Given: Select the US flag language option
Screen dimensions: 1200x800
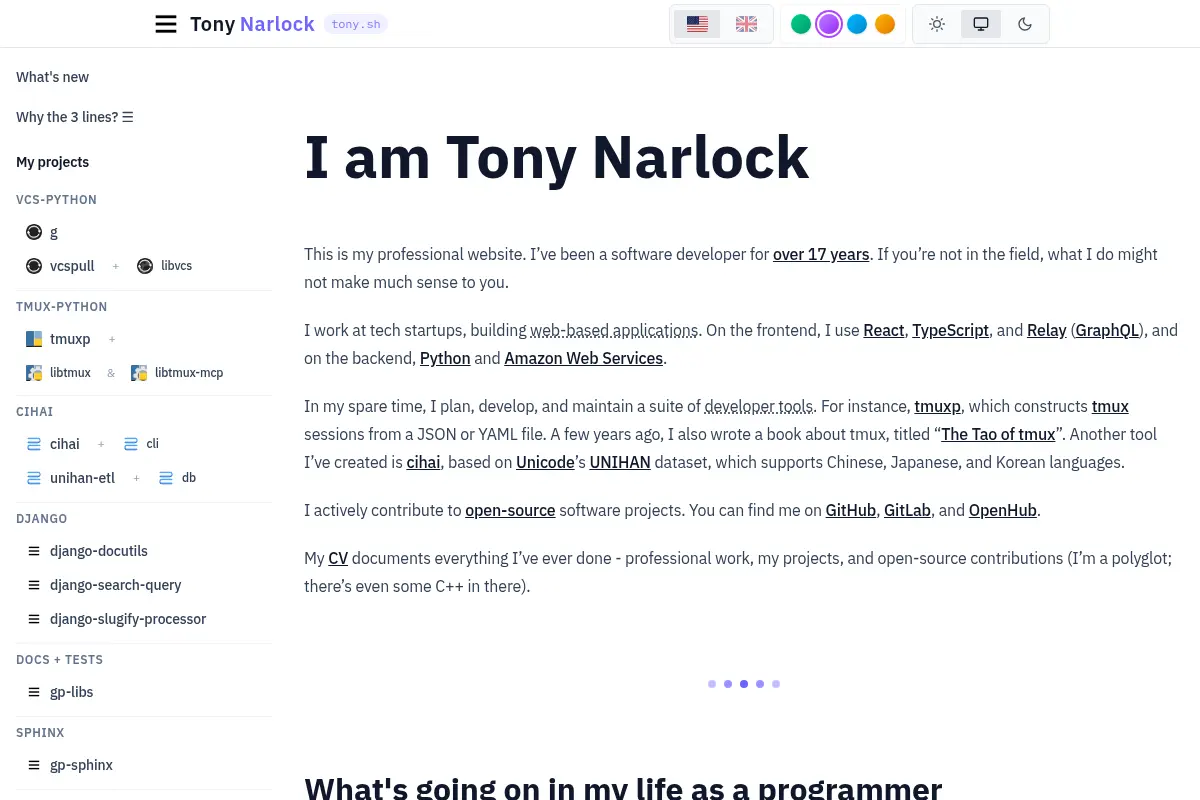Looking at the screenshot, I should coord(697,24).
